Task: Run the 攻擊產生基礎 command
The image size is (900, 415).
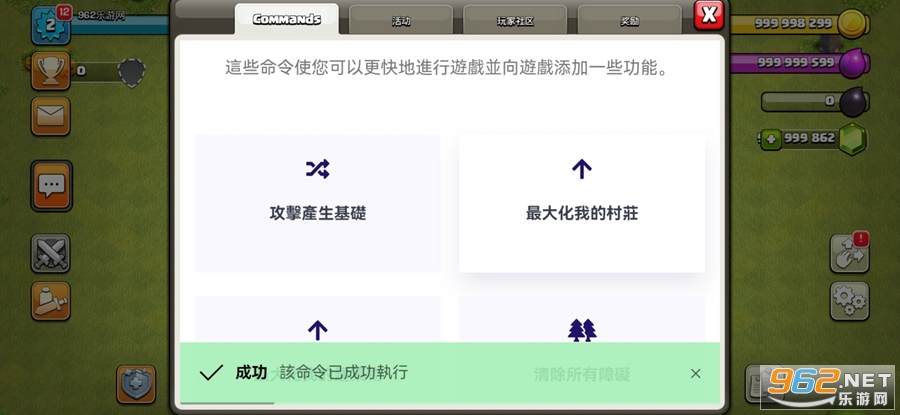Action: (x=318, y=203)
